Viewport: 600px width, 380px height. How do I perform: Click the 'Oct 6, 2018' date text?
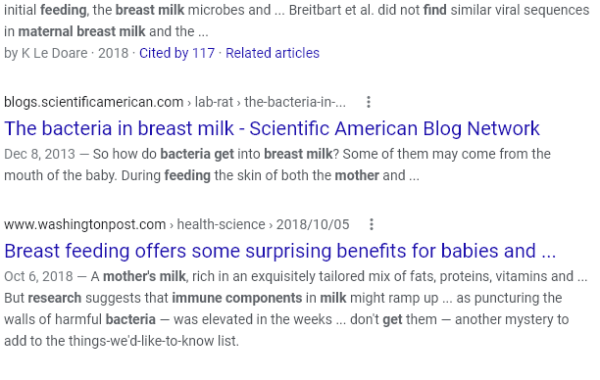[x=39, y=276]
